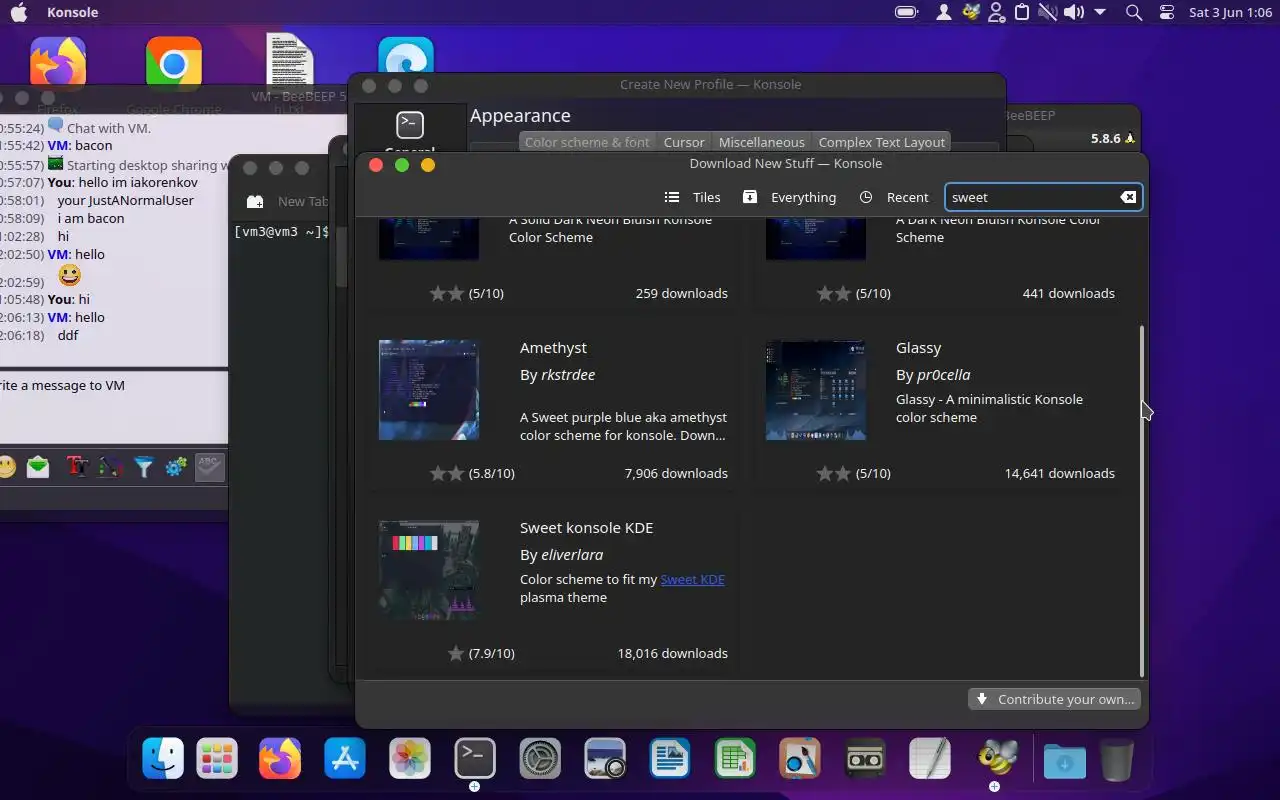Switch to the Cursor tab

684,142
